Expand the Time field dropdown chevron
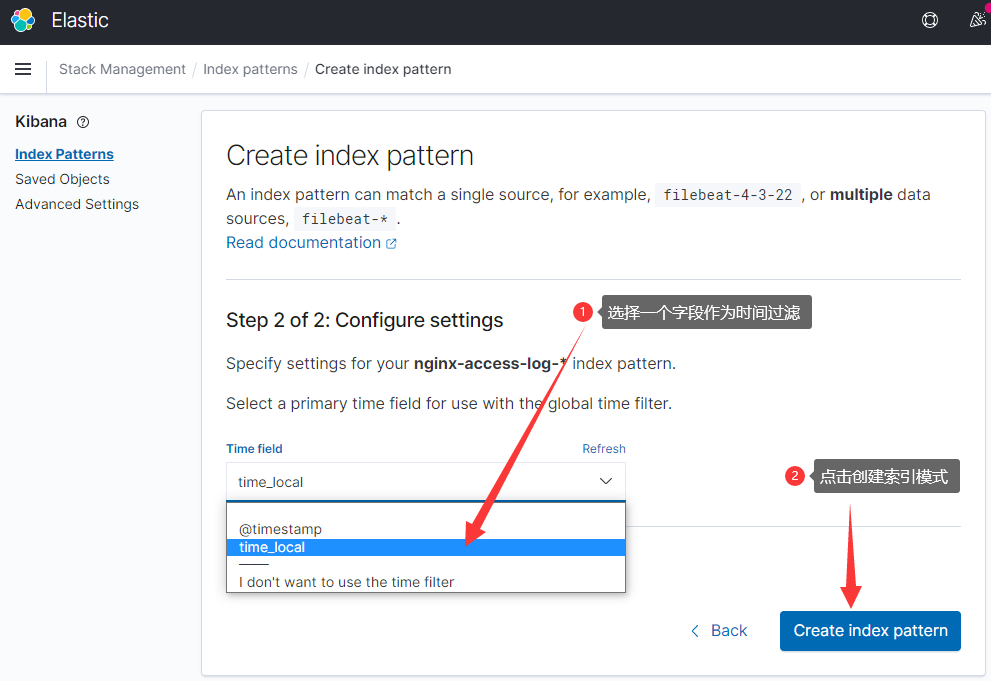Viewport: 991px width, 681px height. (x=605, y=481)
